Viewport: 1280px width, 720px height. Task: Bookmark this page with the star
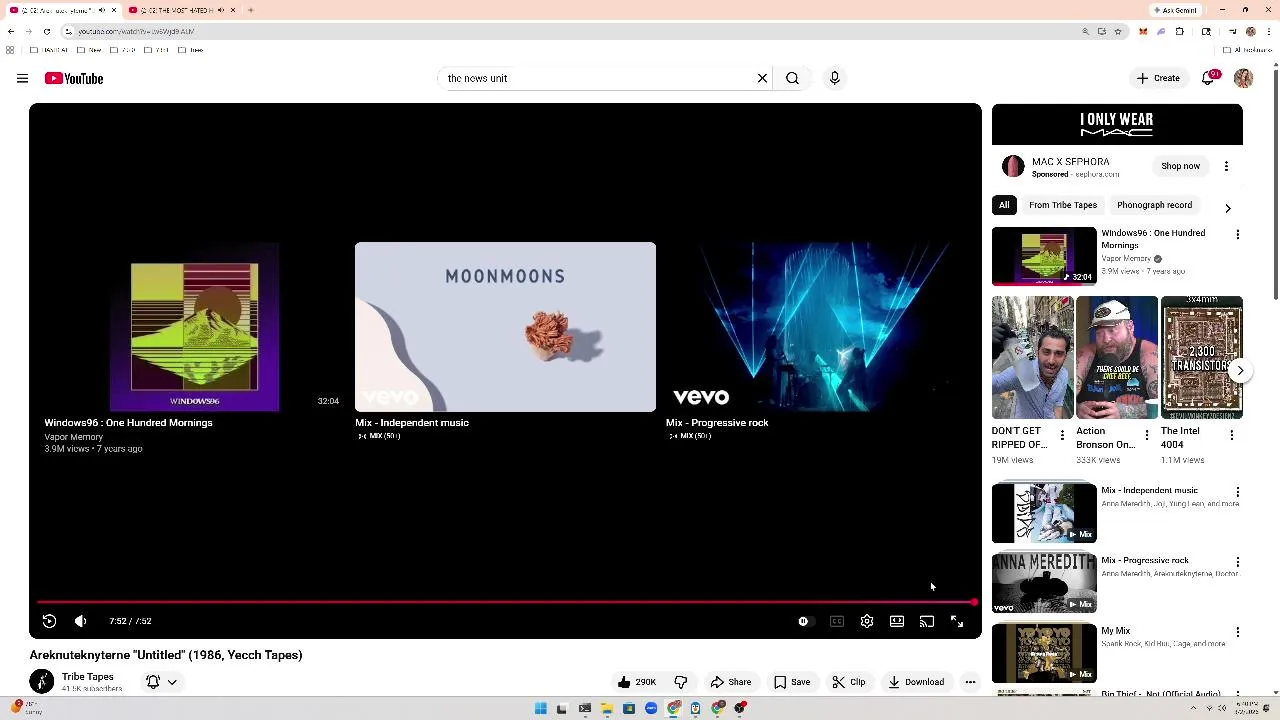[x=1117, y=31]
